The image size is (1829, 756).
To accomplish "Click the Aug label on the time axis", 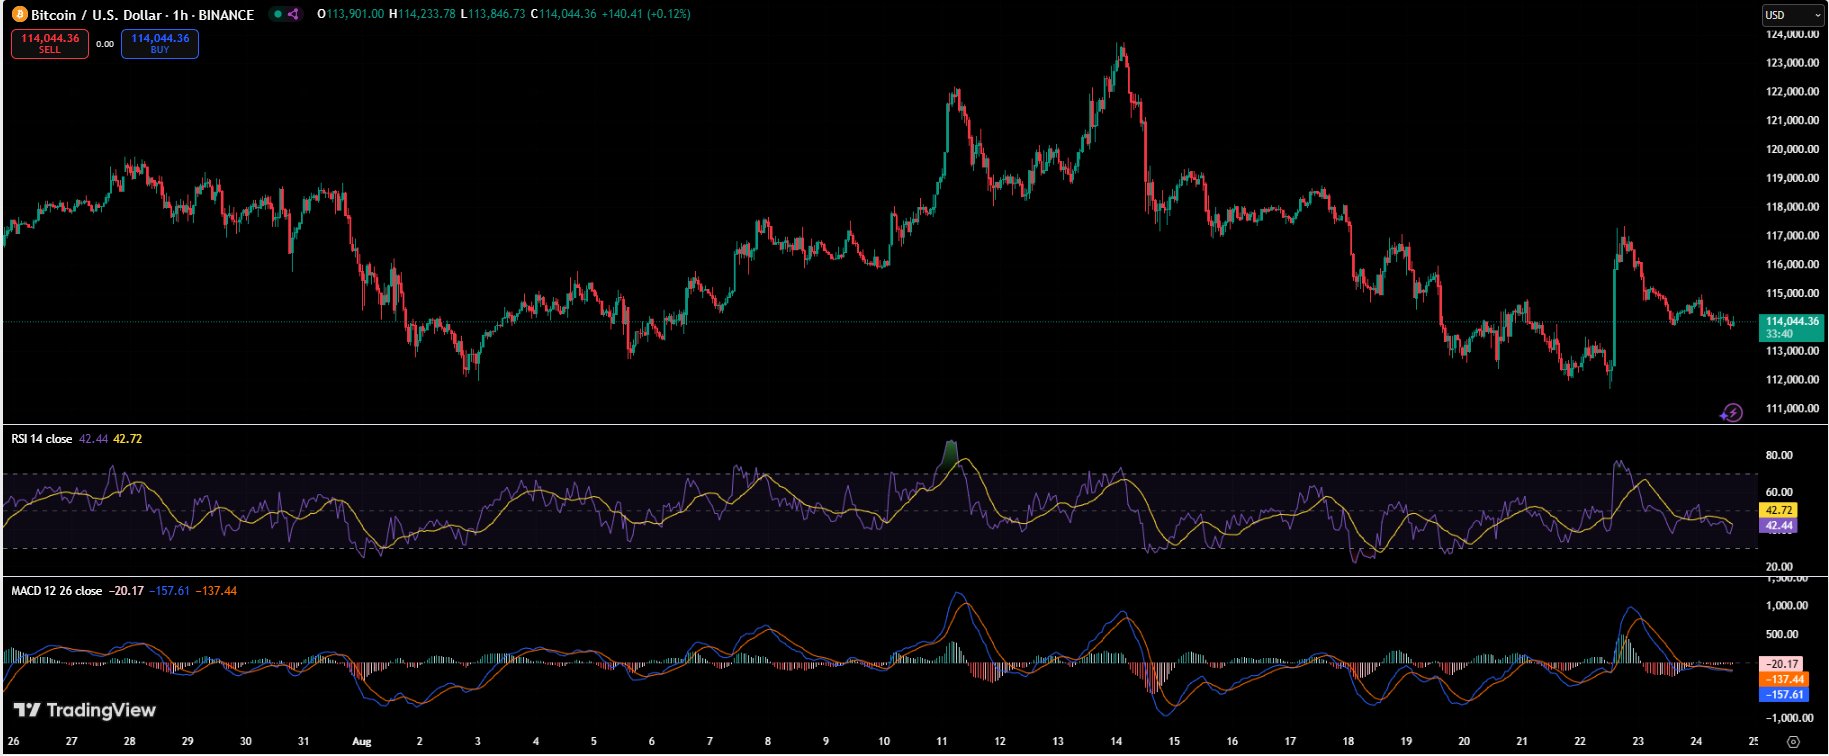I will [362, 742].
